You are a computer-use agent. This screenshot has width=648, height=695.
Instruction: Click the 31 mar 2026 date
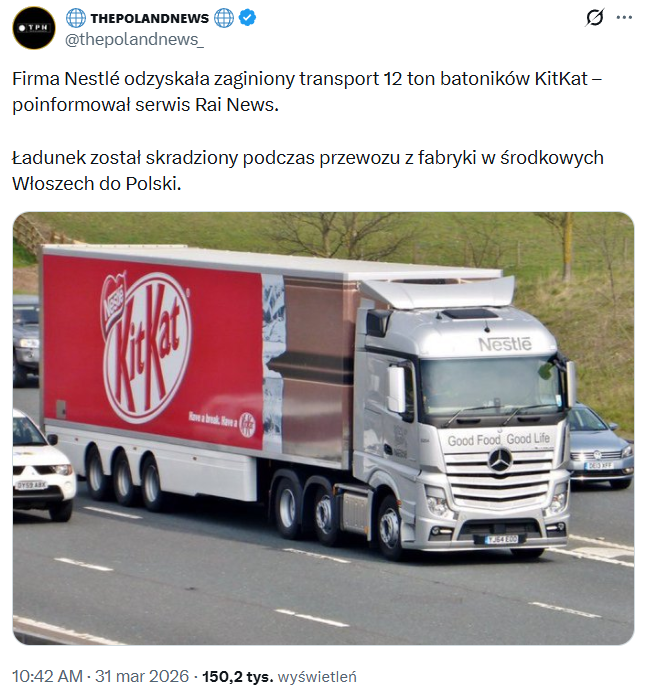pyautogui.click(x=142, y=676)
